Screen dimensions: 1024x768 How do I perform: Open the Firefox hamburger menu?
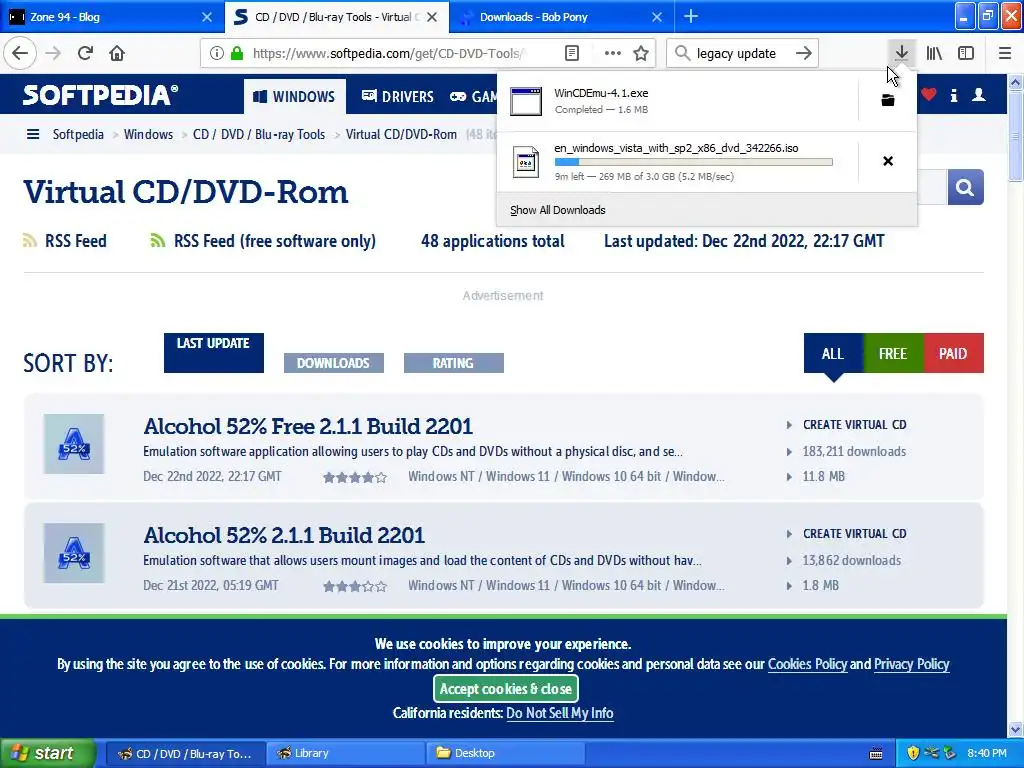pyautogui.click(x=1005, y=53)
